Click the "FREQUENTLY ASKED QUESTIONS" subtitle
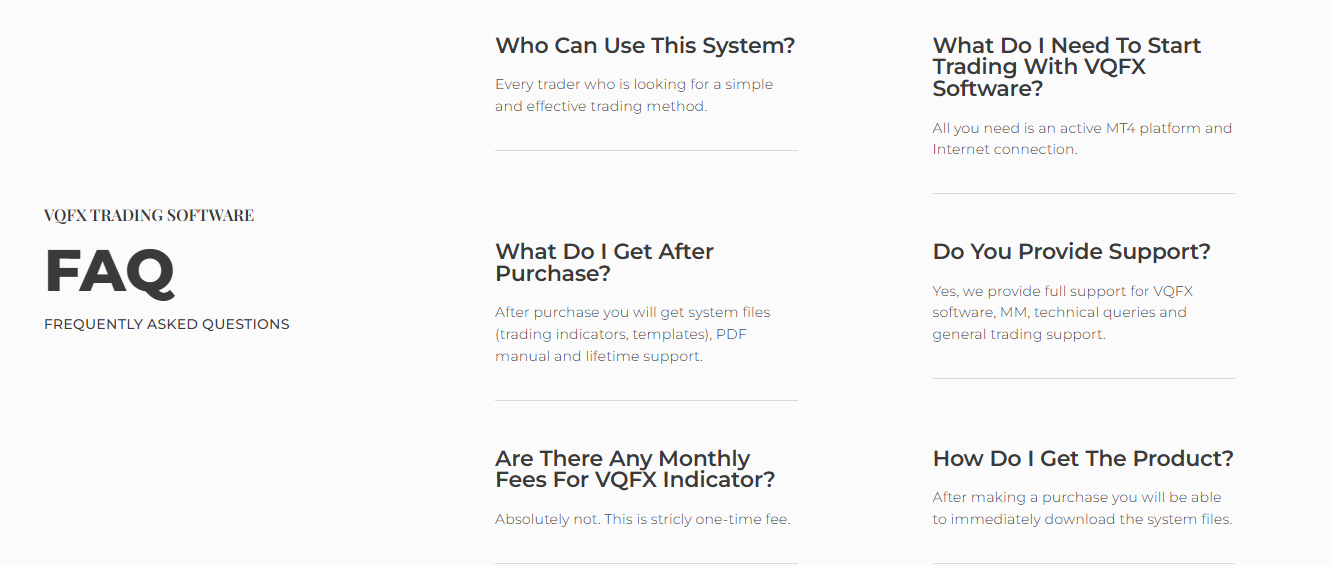Viewport: 1331px width, 579px height. click(167, 324)
